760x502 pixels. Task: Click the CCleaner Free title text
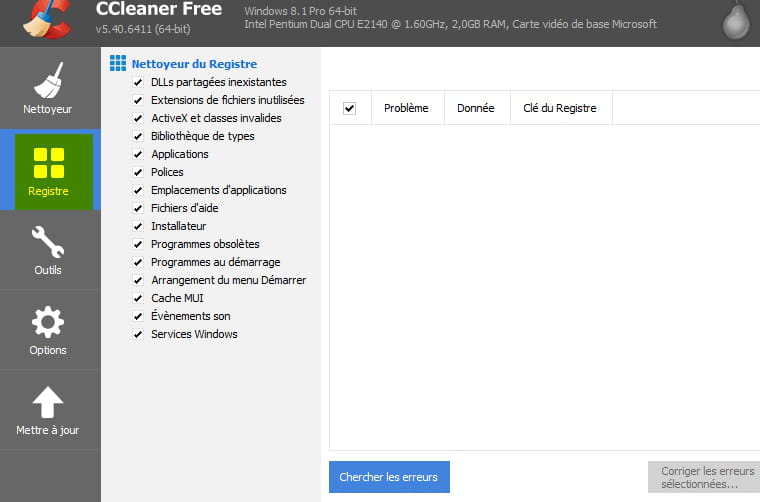coord(159,9)
